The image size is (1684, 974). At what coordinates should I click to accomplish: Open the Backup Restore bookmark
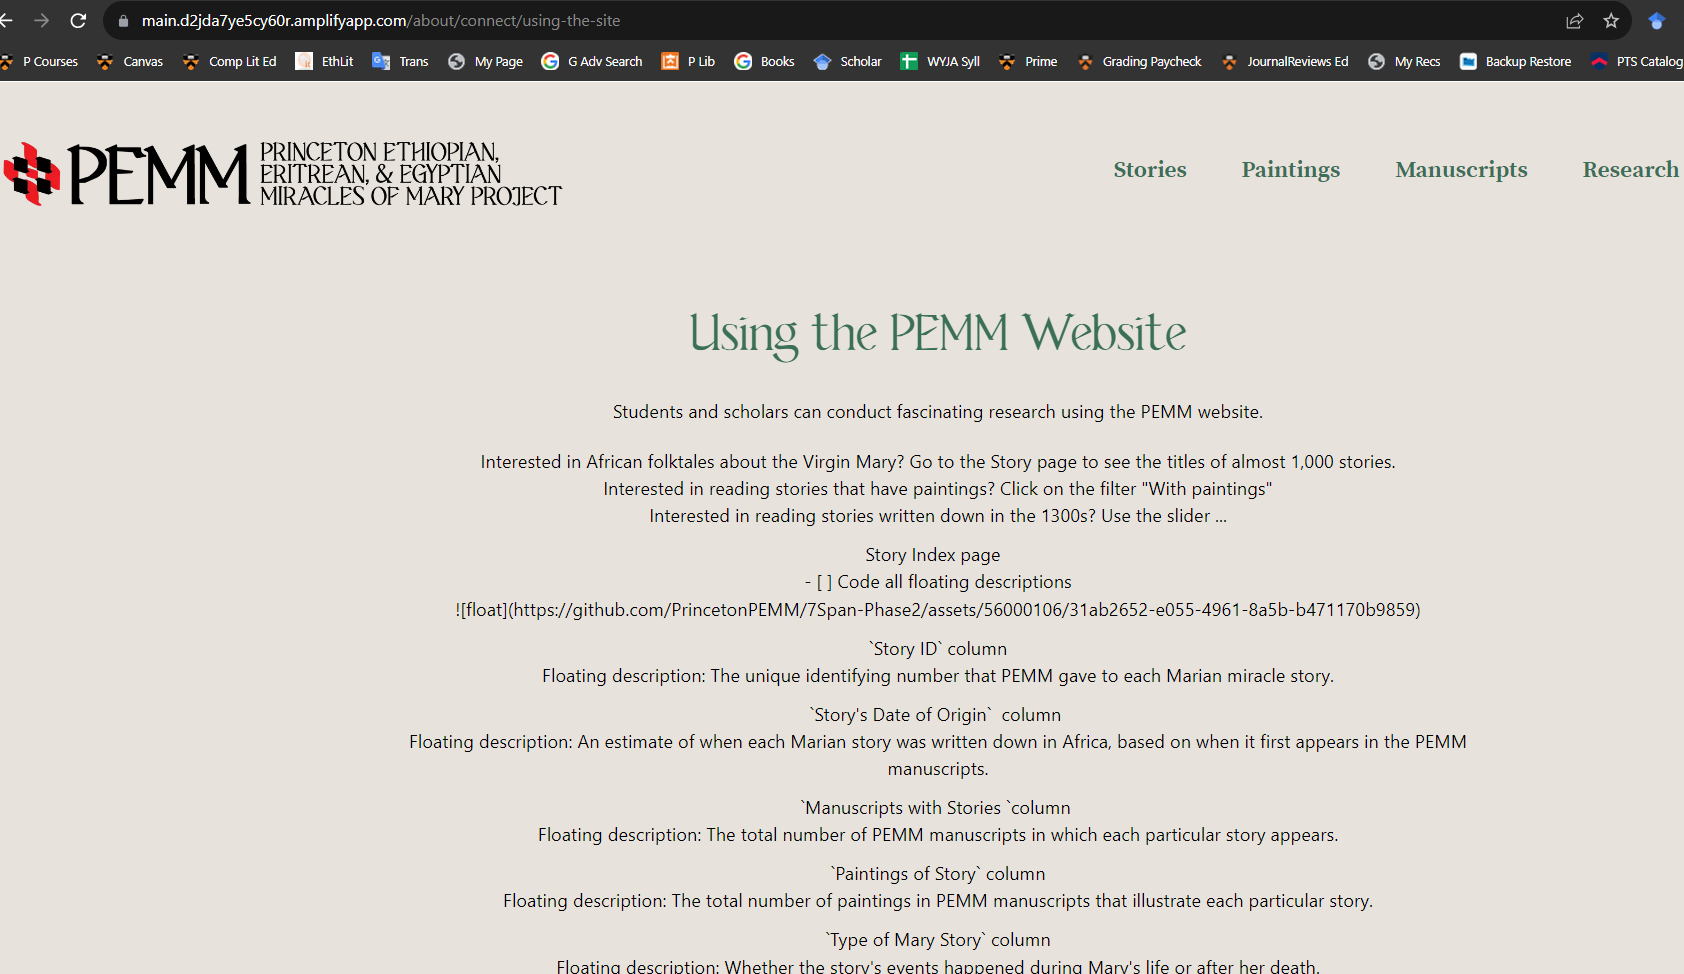coord(1515,61)
